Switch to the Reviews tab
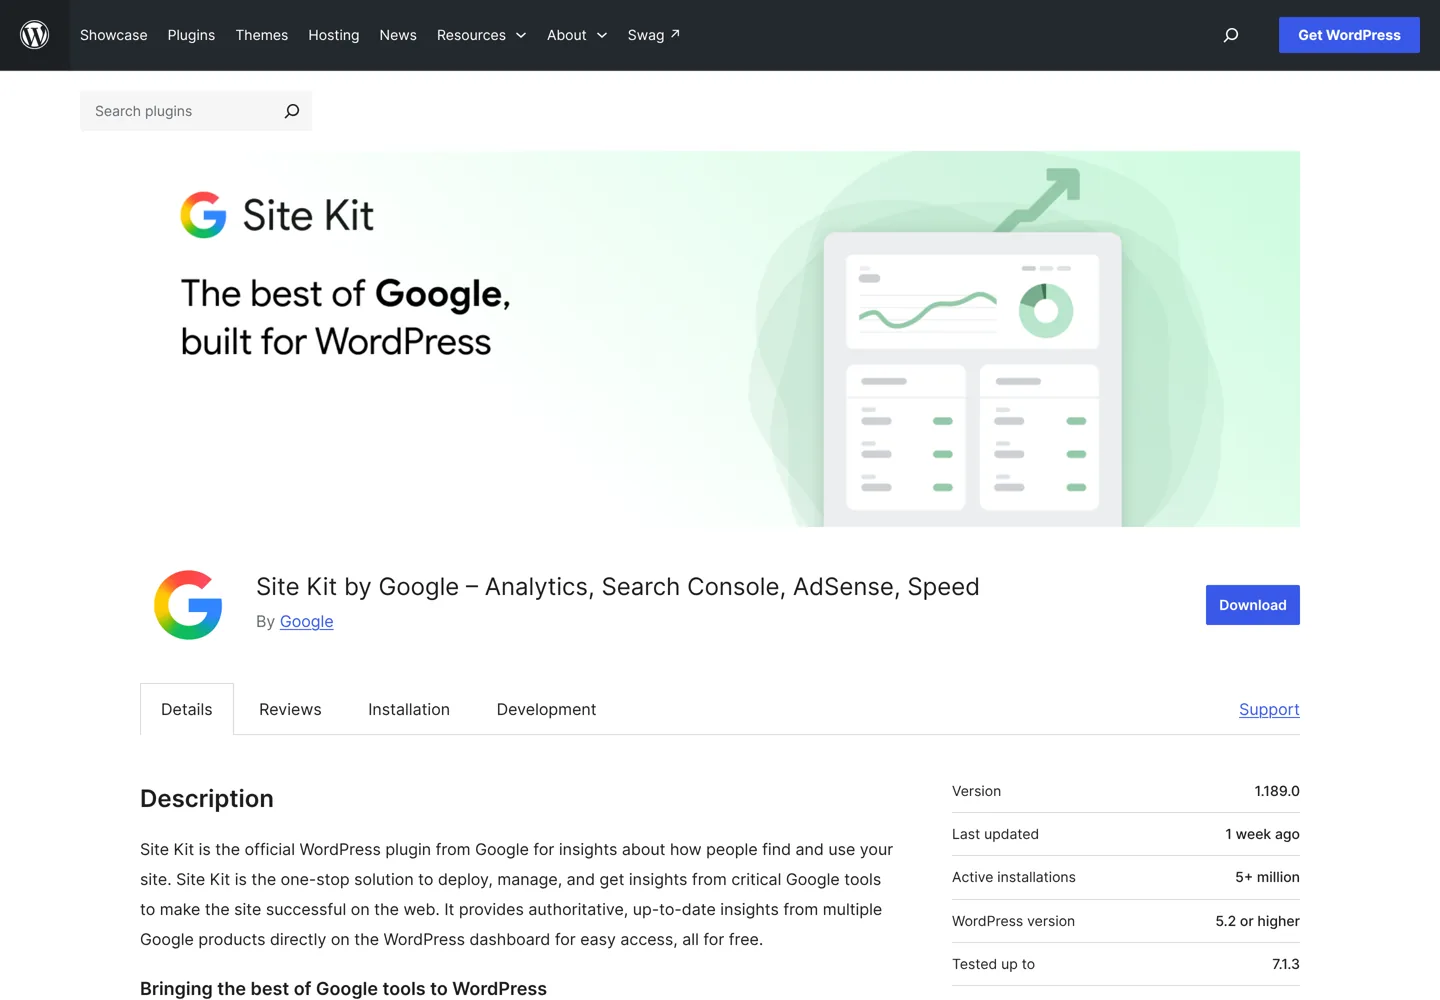This screenshot has height=1000, width=1440. click(290, 709)
